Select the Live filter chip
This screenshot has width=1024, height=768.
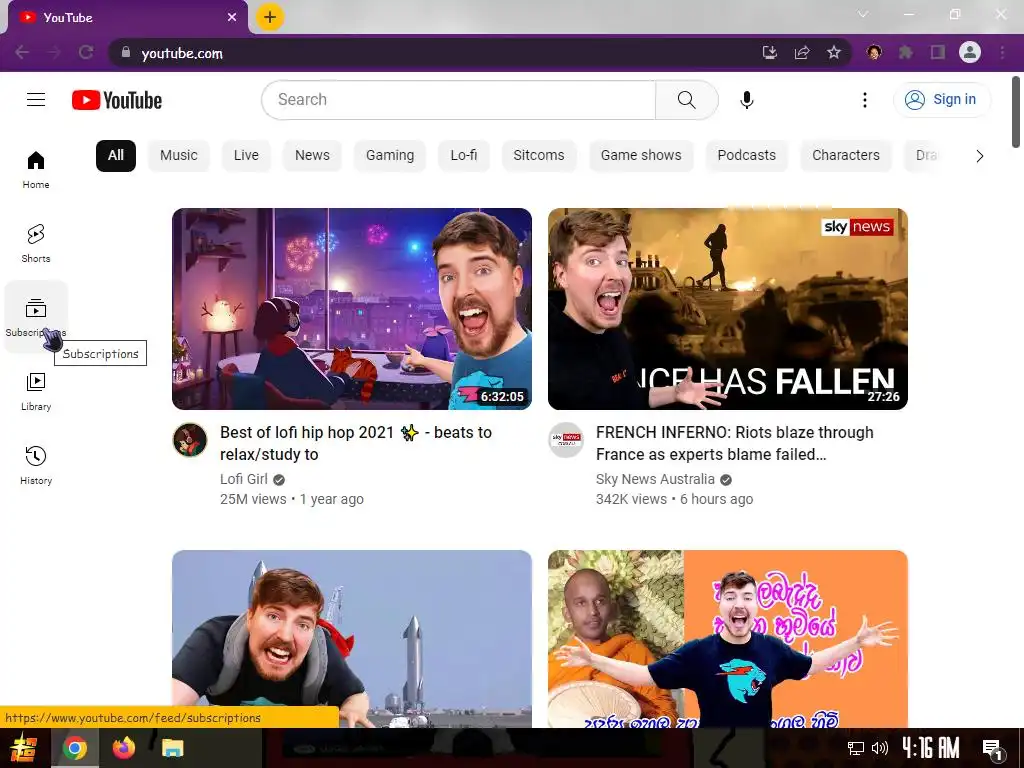(x=246, y=155)
